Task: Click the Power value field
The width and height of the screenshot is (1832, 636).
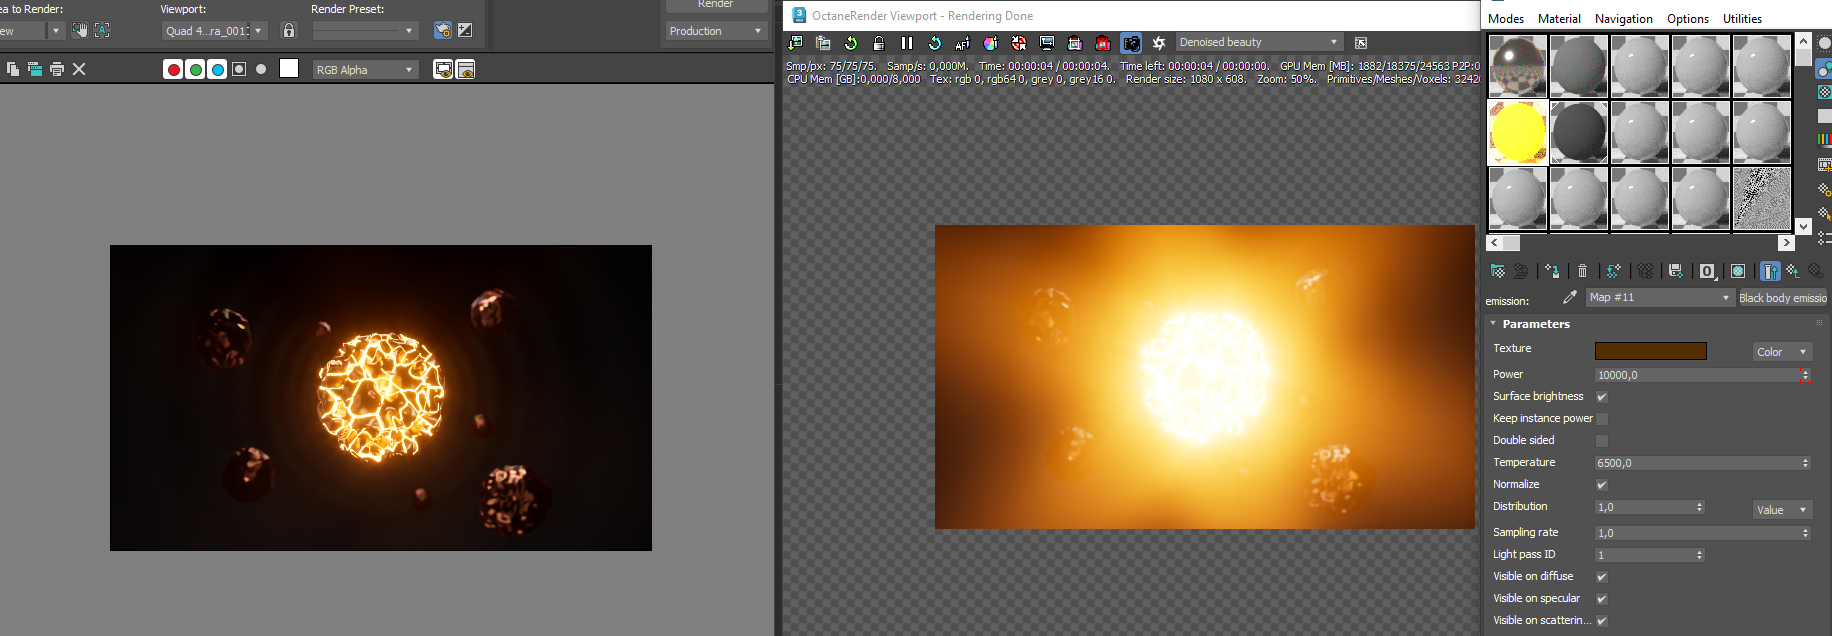Action: pyautogui.click(x=1696, y=375)
